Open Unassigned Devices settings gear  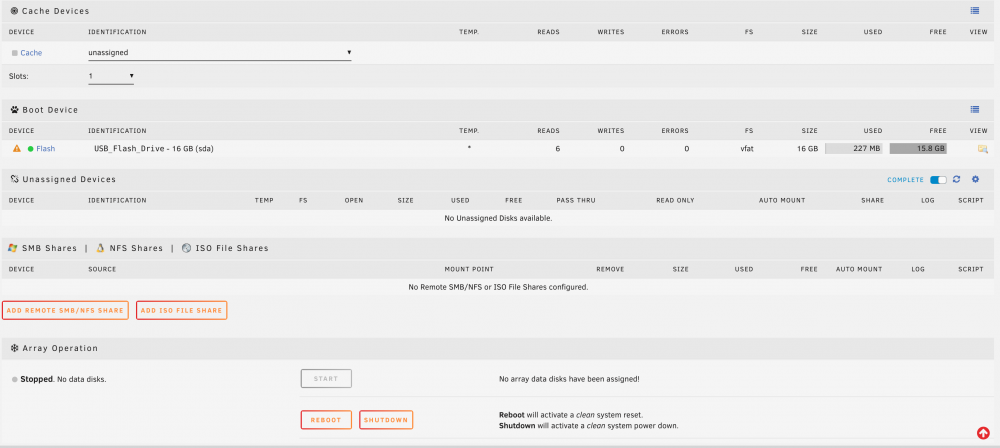[975, 179]
